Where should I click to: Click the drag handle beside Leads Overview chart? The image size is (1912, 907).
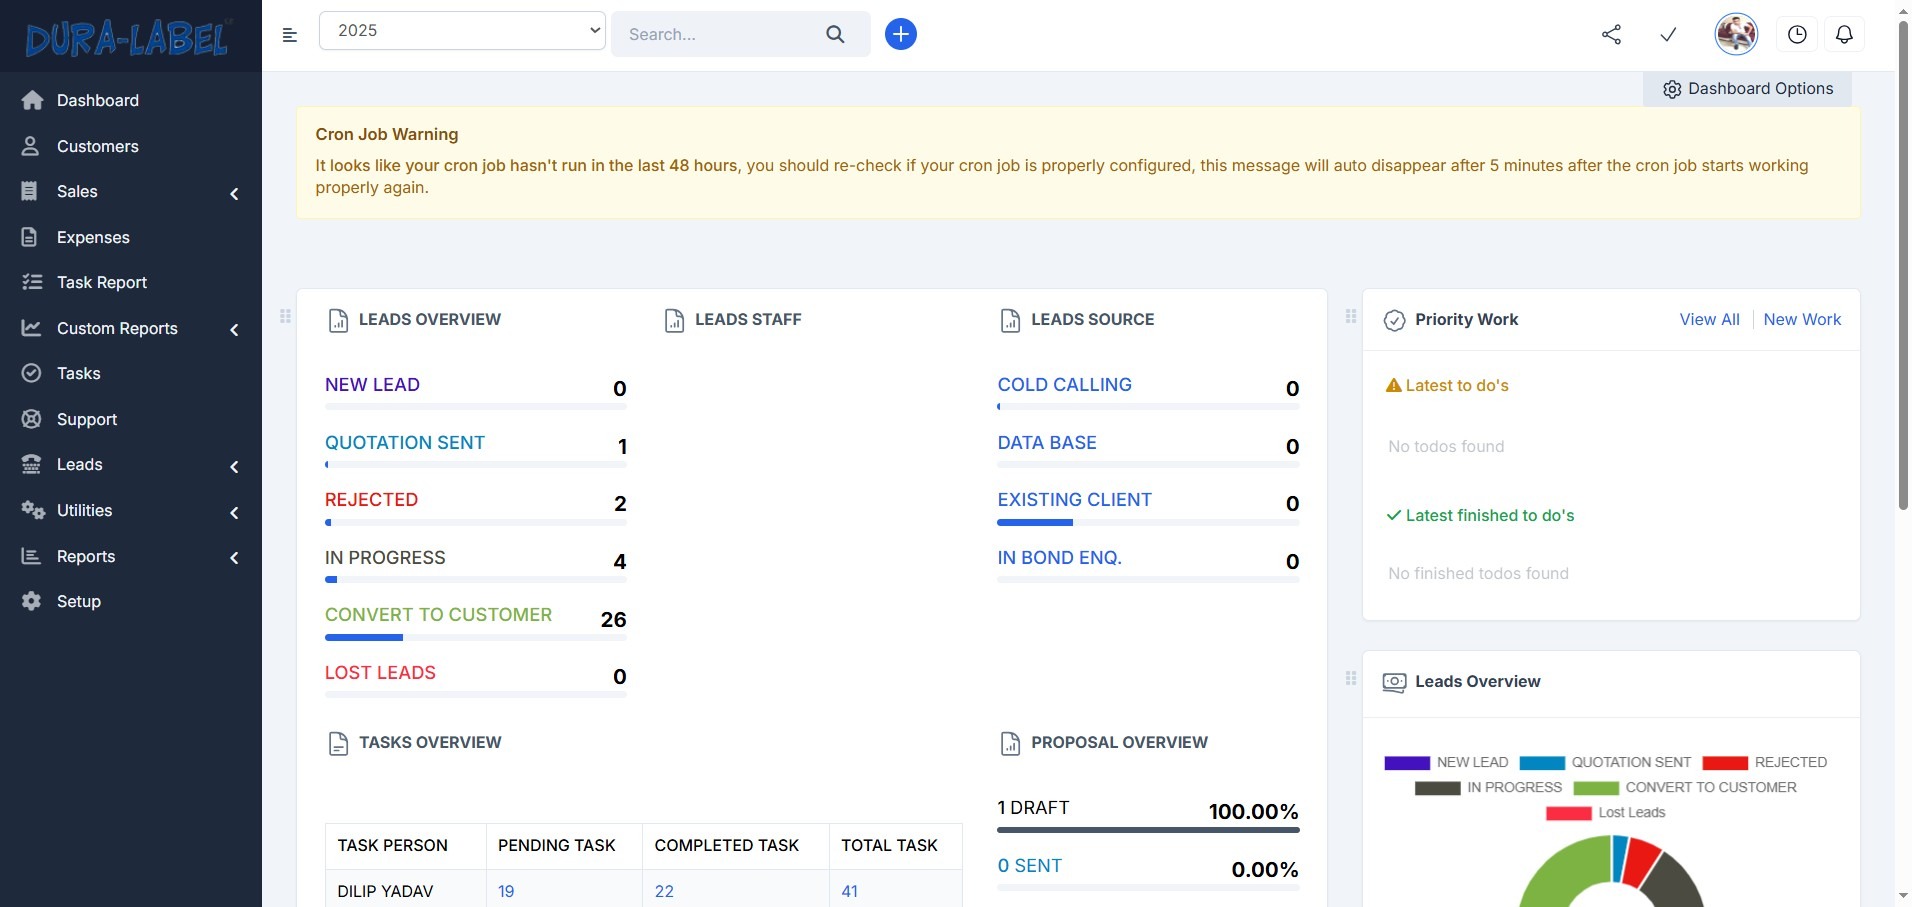1351,678
